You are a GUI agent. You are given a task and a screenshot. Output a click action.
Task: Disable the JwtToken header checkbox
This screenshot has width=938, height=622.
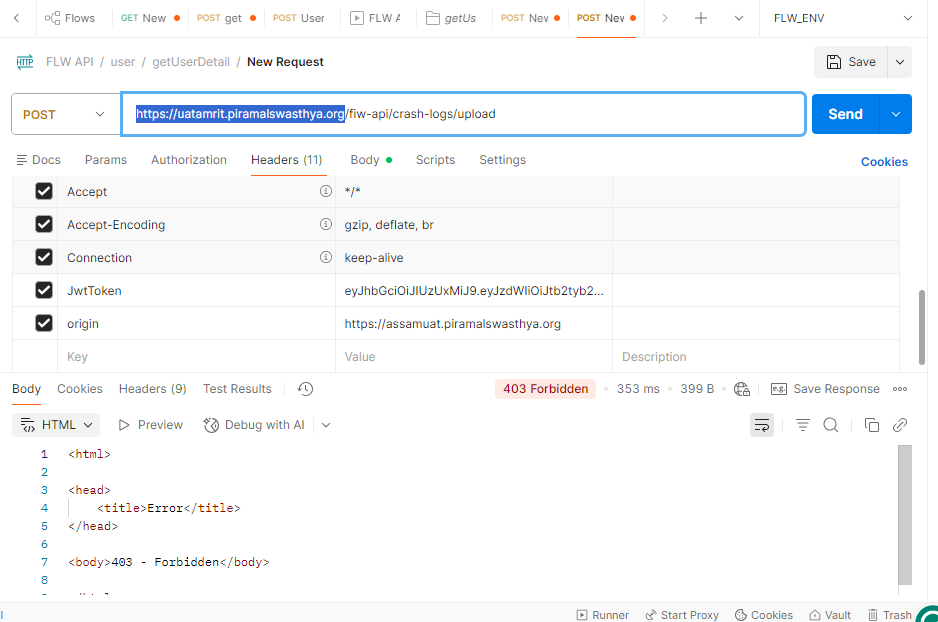[x=44, y=290]
